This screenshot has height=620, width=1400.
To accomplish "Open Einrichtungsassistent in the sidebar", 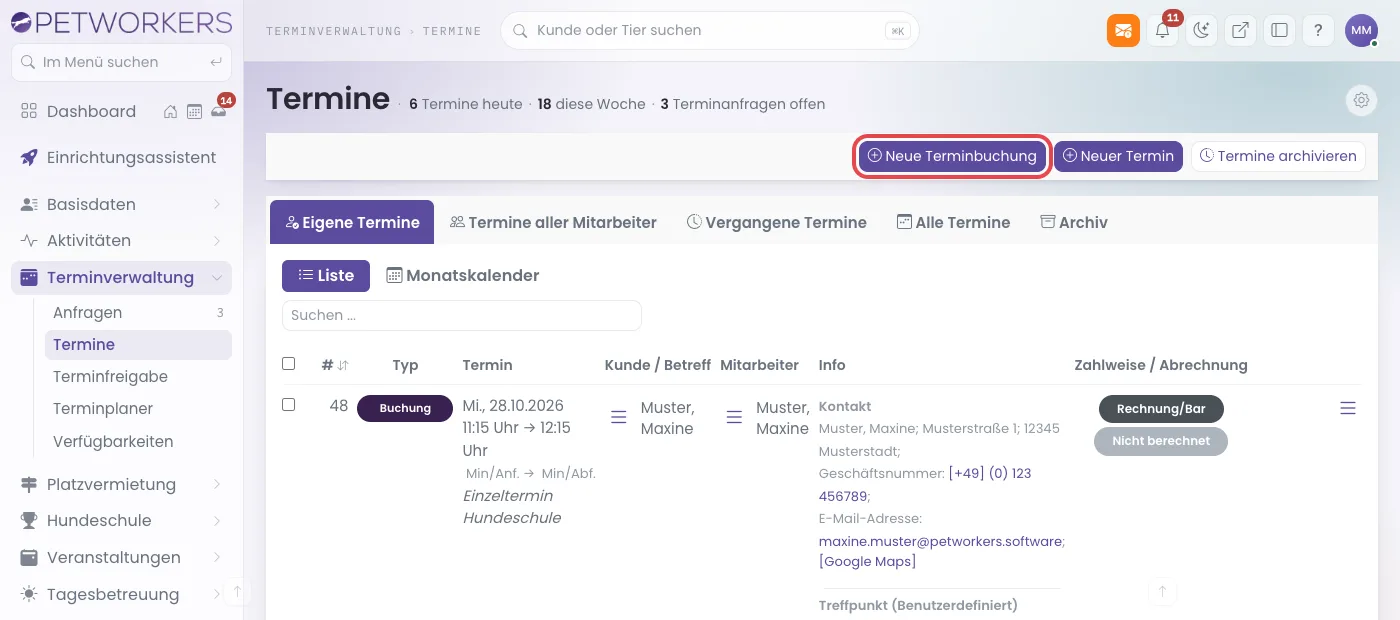I will pos(121,157).
